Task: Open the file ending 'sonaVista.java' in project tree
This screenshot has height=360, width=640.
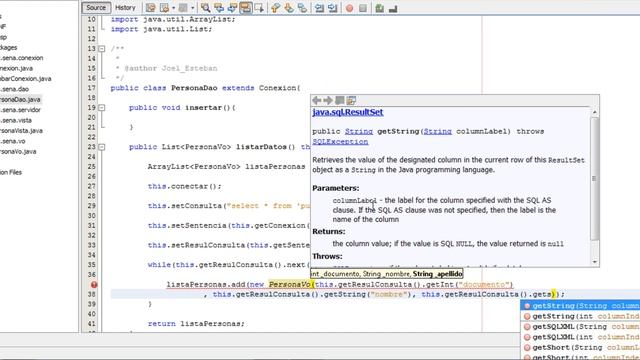Action: tap(21, 131)
